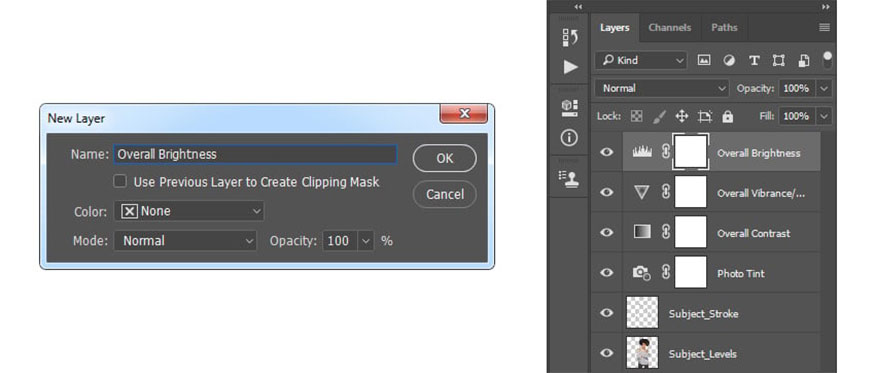Image resolution: width=875 pixels, height=373 pixels.
Task: Open the Clone Source stamp icon
Action: click(x=569, y=178)
